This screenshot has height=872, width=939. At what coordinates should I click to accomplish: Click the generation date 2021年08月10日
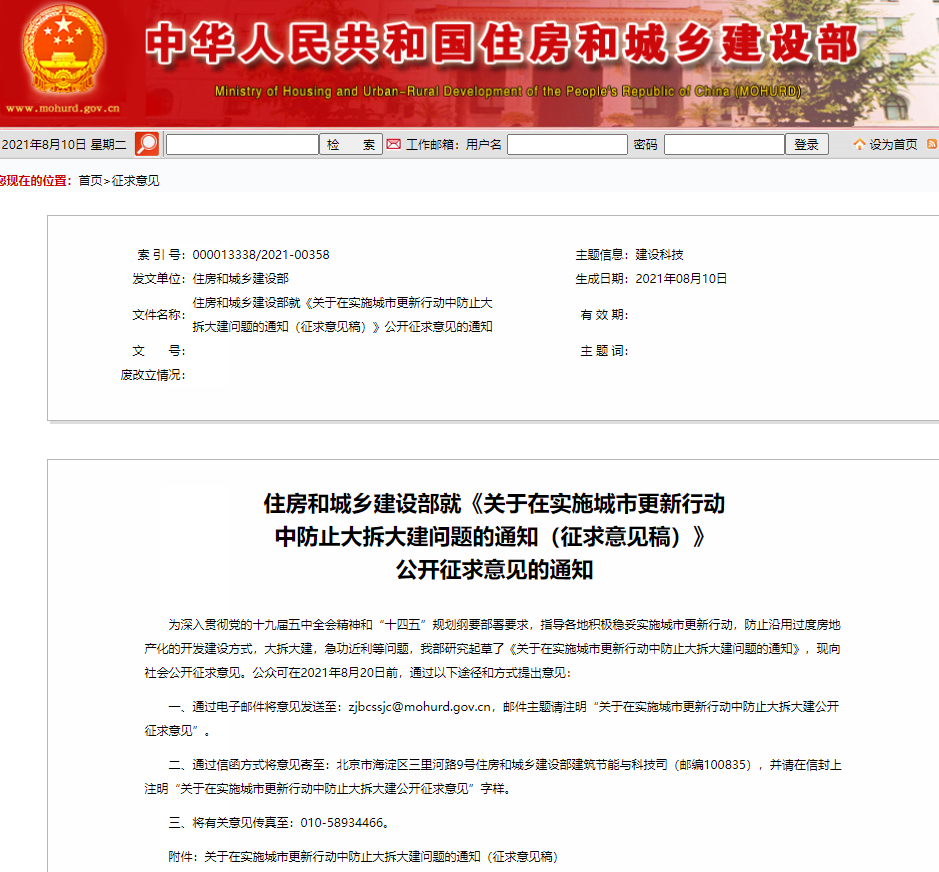point(681,278)
